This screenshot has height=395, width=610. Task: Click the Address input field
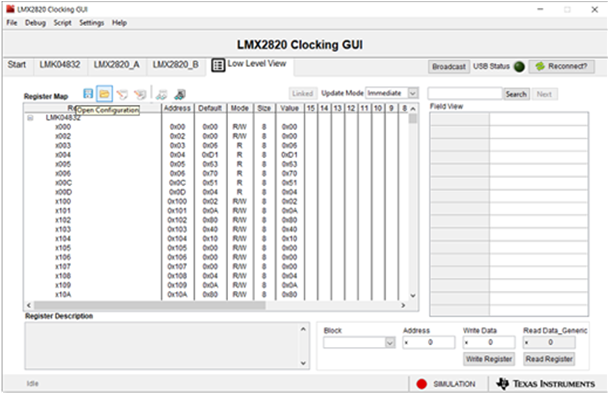429,342
